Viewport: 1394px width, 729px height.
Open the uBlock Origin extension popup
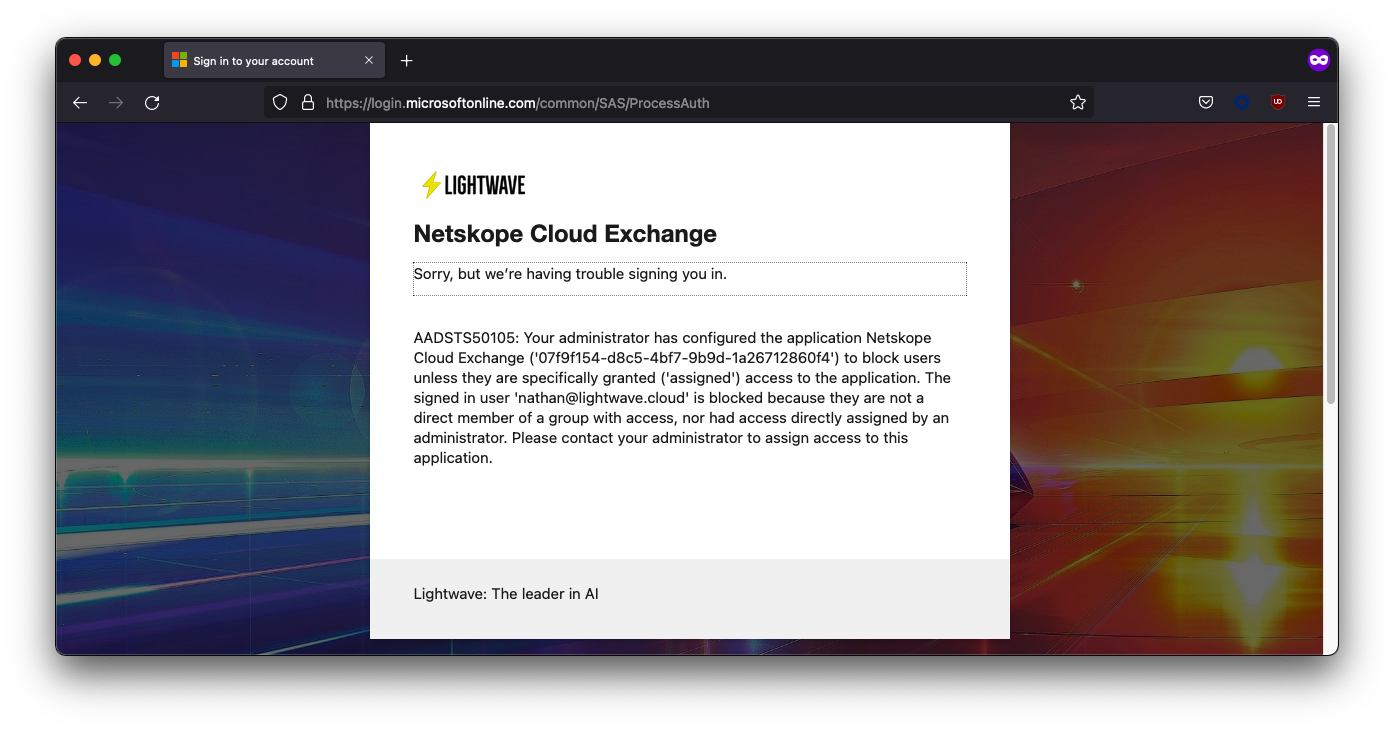[x=1277, y=102]
